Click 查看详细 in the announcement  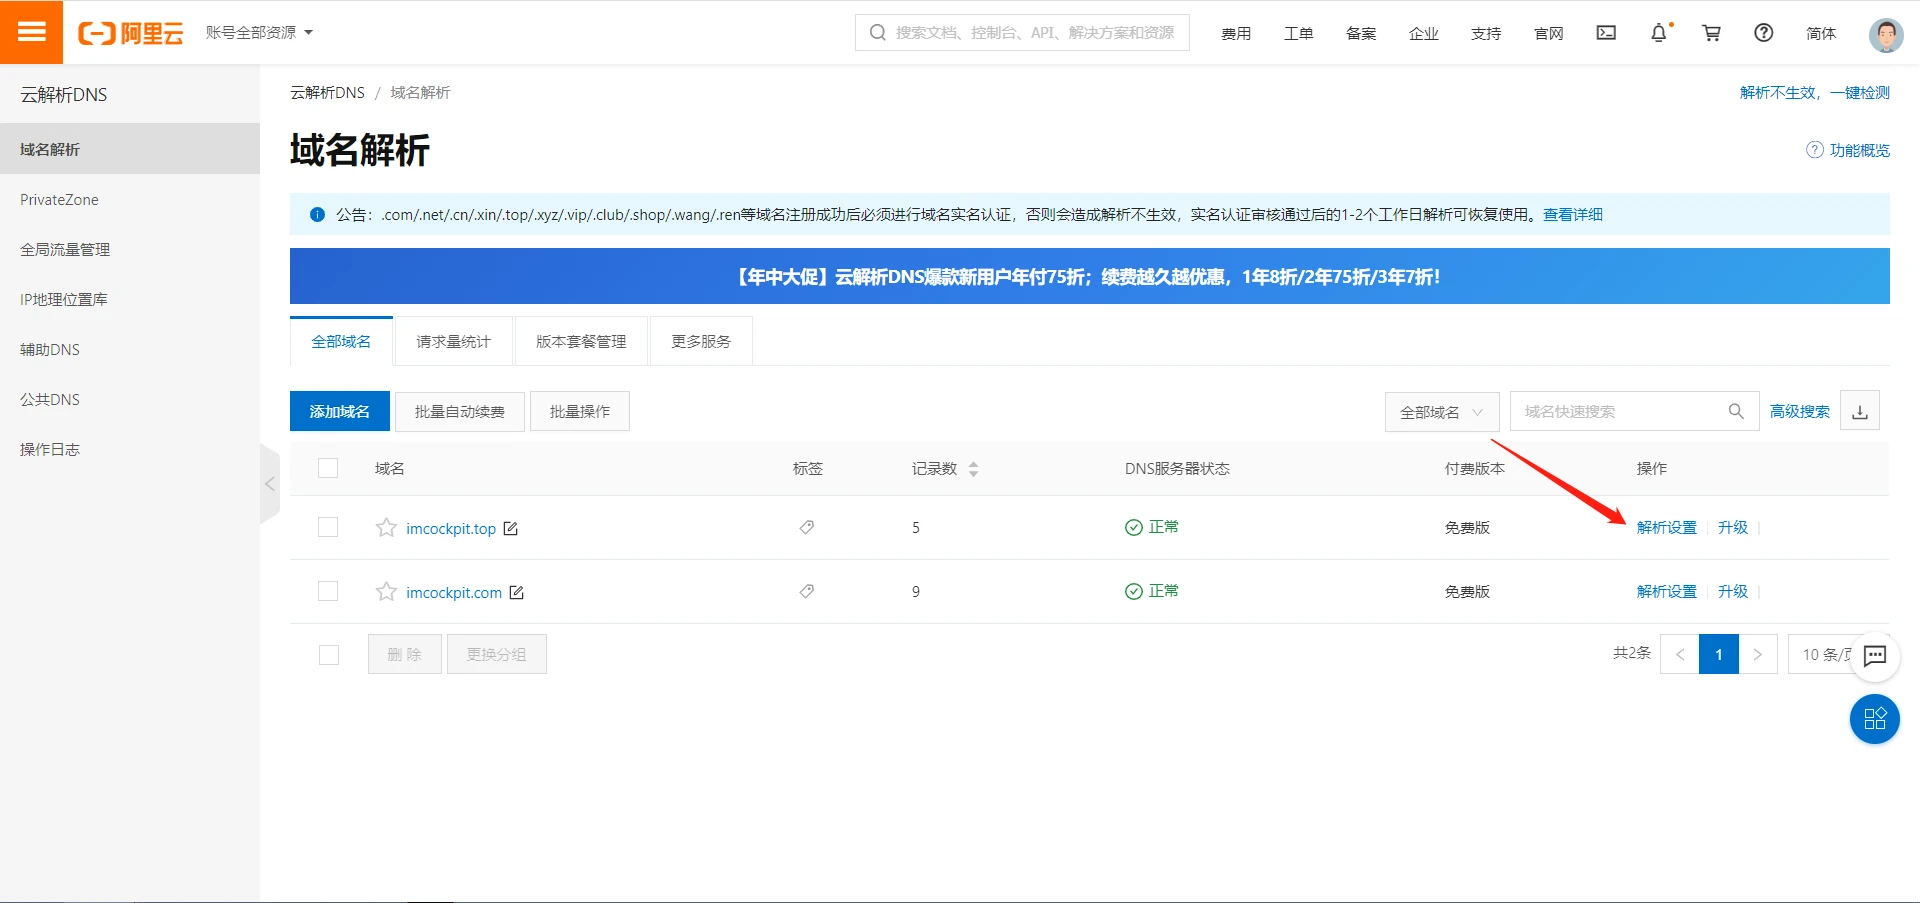pyautogui.click(x=1573, y=214)
